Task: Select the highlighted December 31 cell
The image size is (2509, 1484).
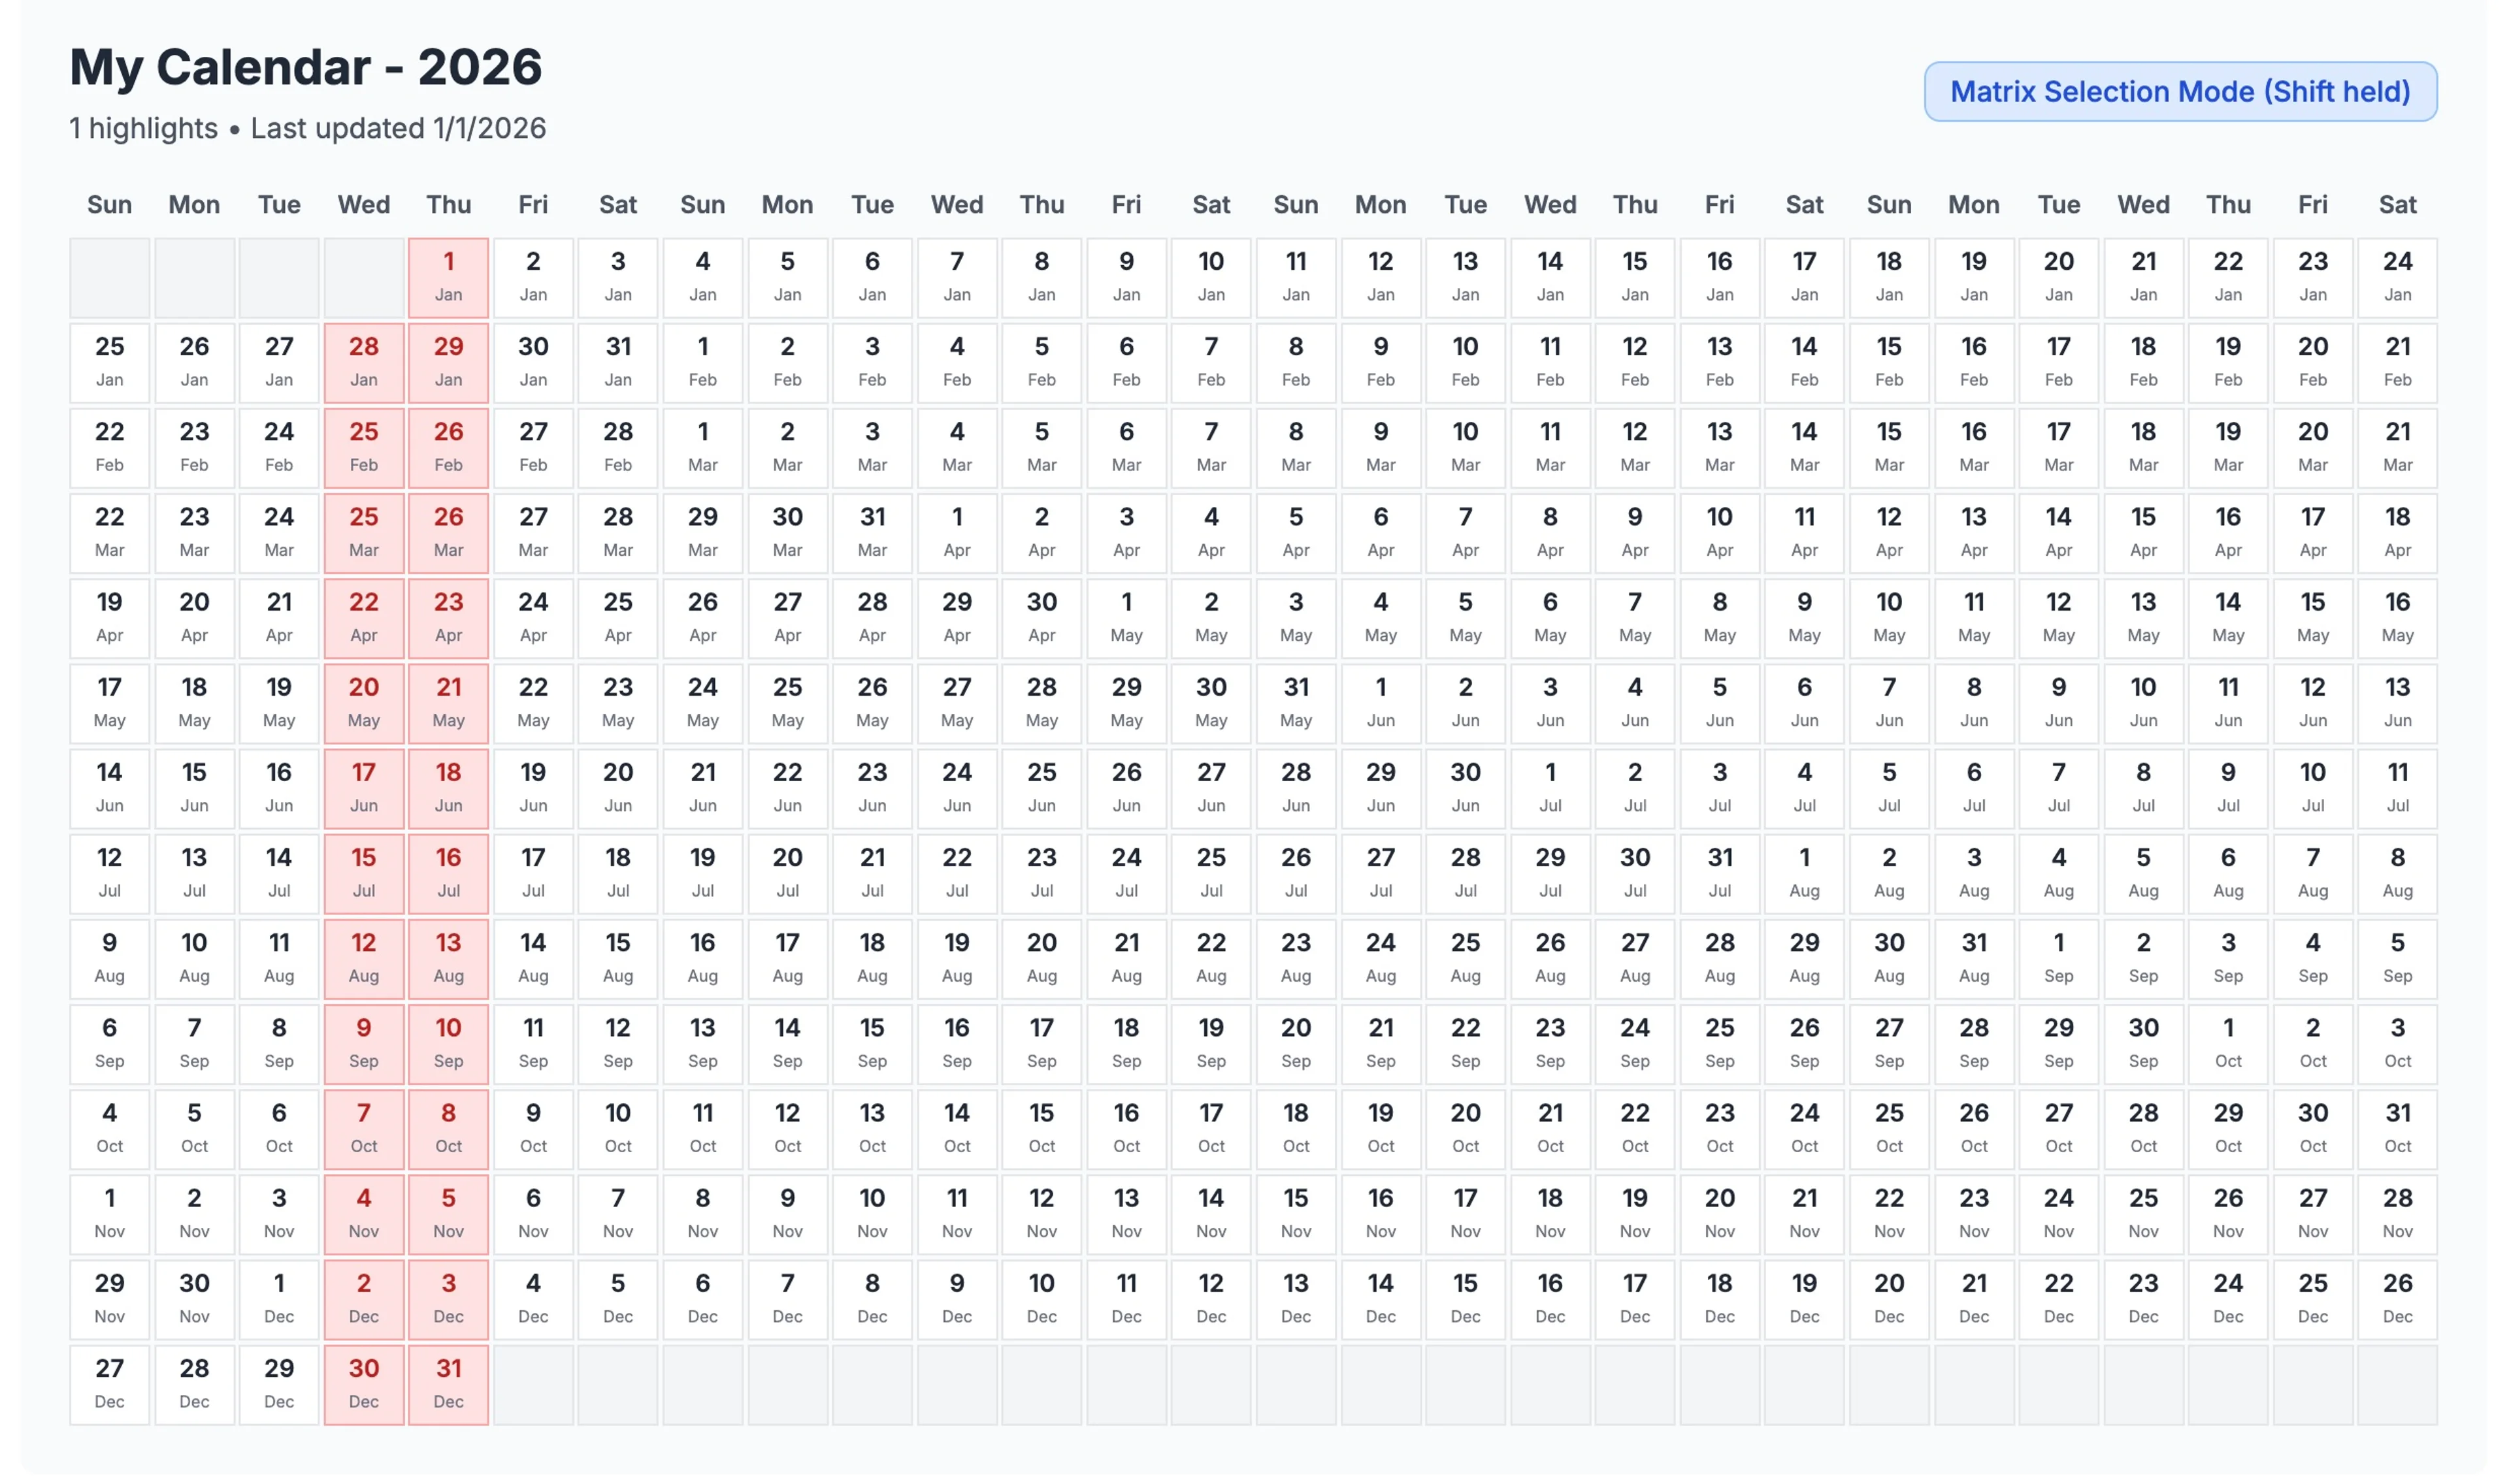Action: pyautogui.click(x=449, y=1384)
